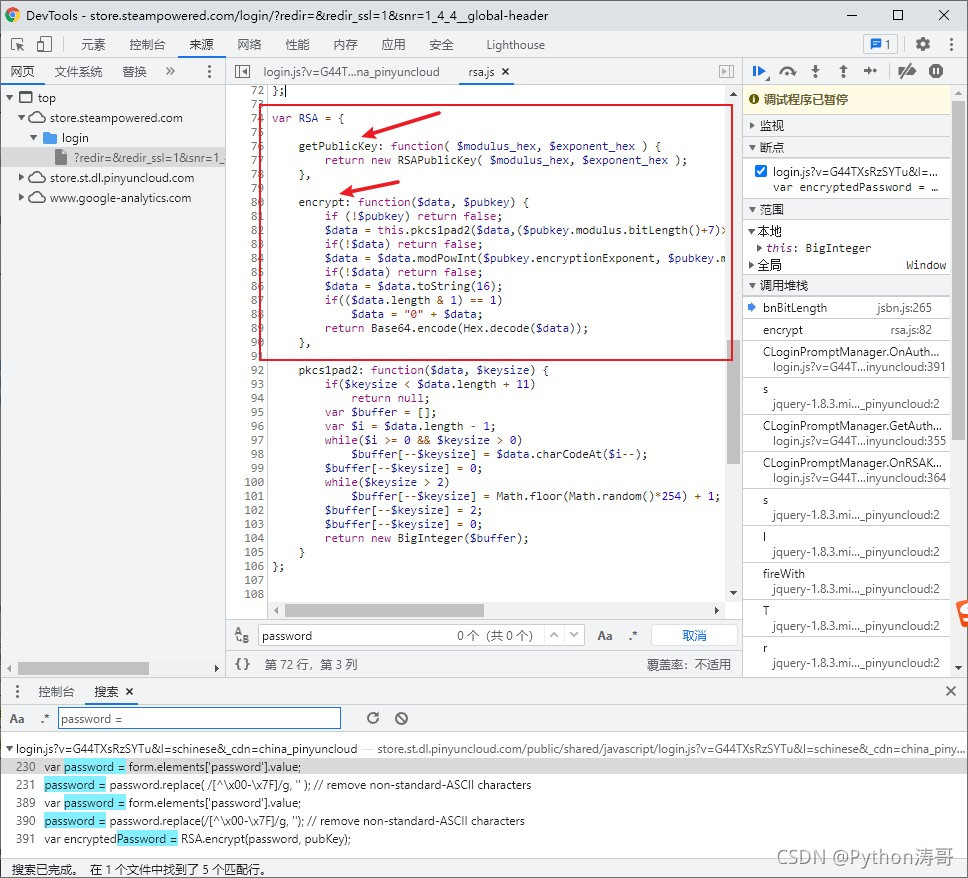
Task: Focus the Search drawer query field
Action: coord(199,719)
